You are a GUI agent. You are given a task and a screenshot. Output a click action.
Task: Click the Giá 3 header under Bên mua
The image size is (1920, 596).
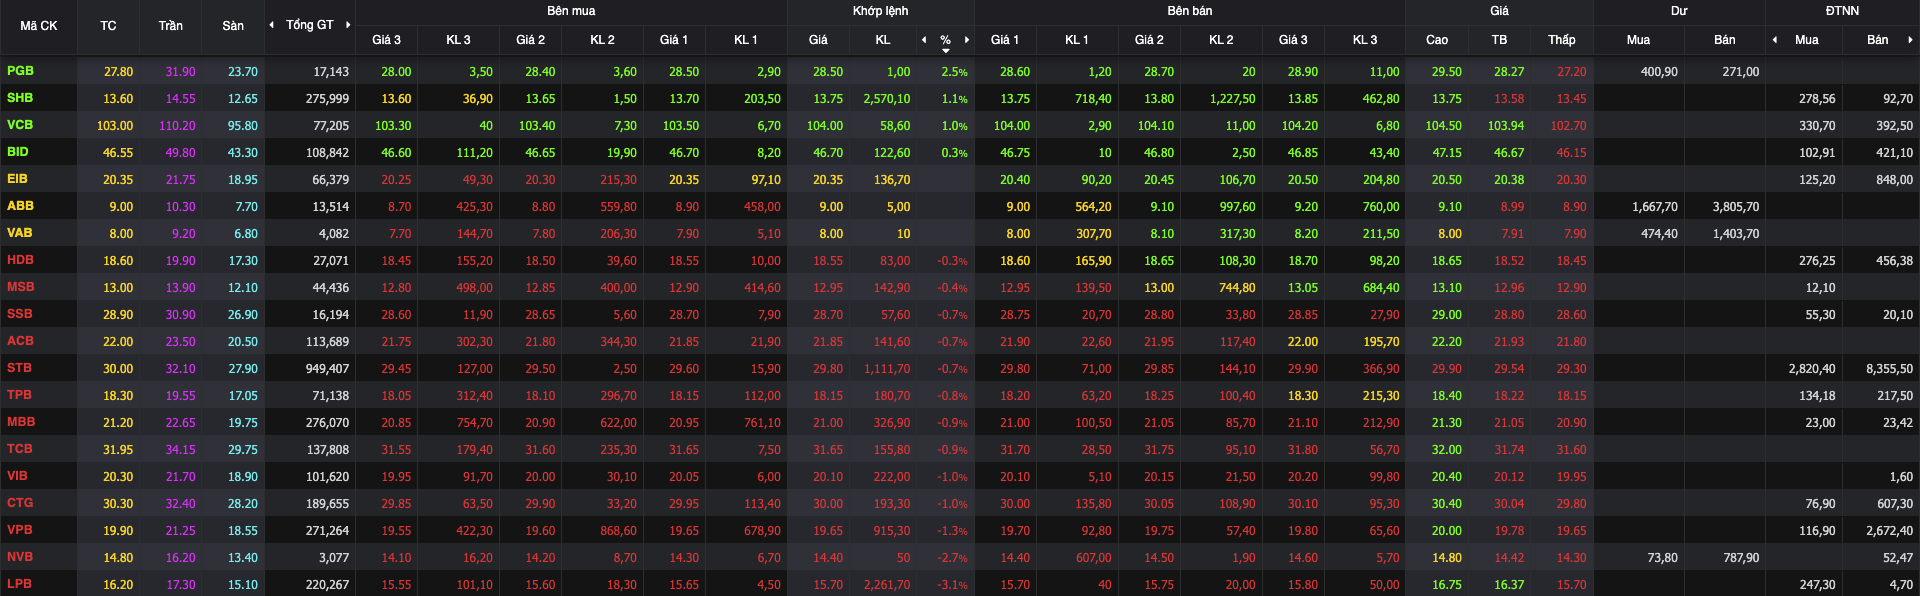point(387,40)
